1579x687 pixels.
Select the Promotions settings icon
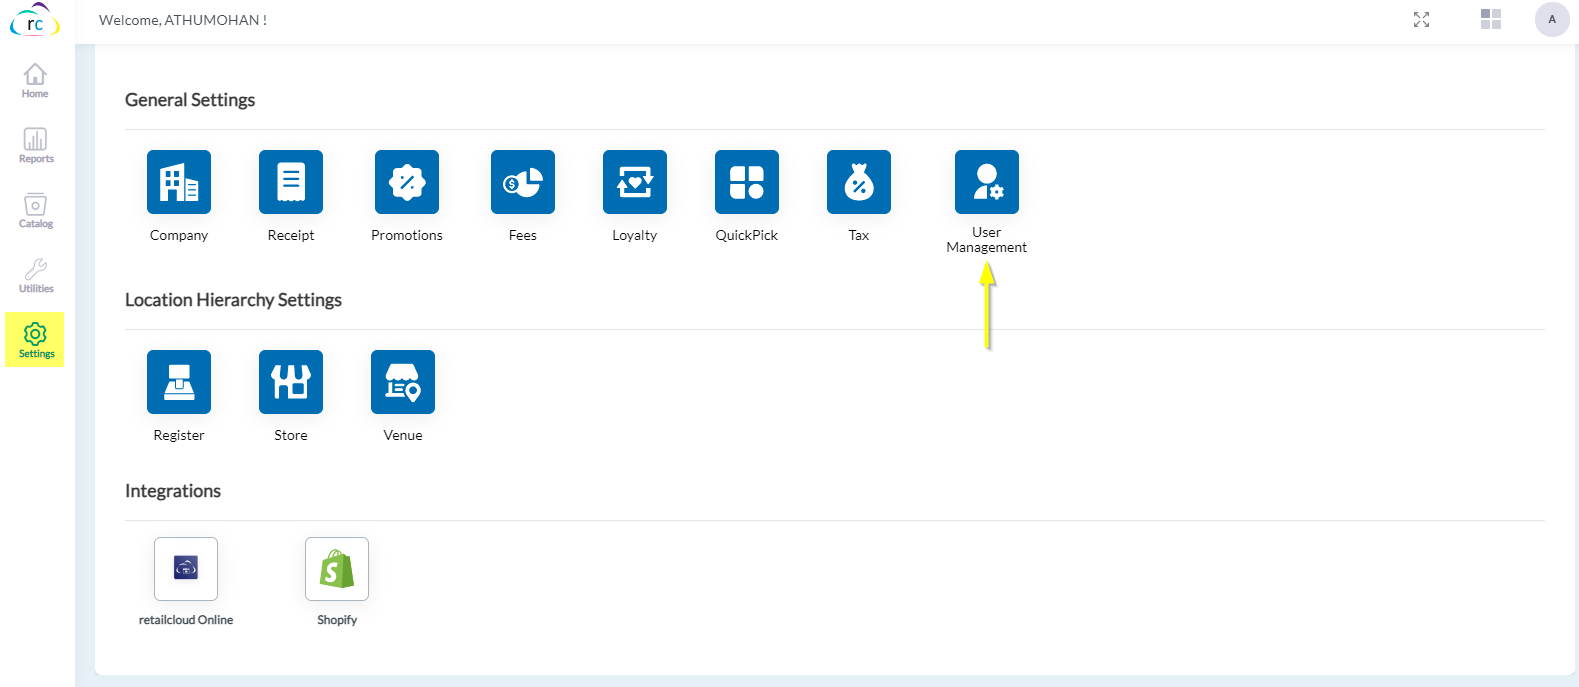click(407, 182)
